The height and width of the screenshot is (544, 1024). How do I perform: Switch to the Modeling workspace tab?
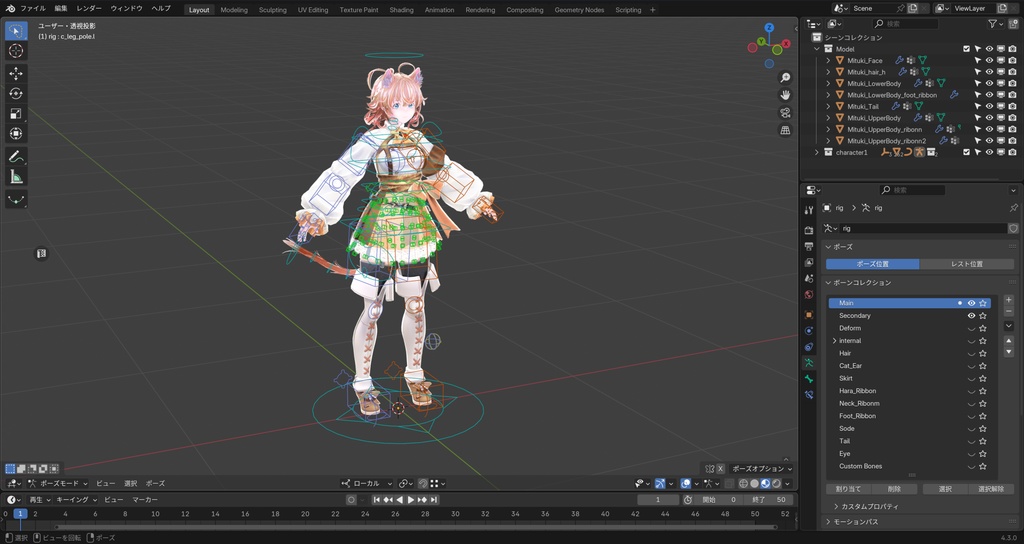pos(234,10)
